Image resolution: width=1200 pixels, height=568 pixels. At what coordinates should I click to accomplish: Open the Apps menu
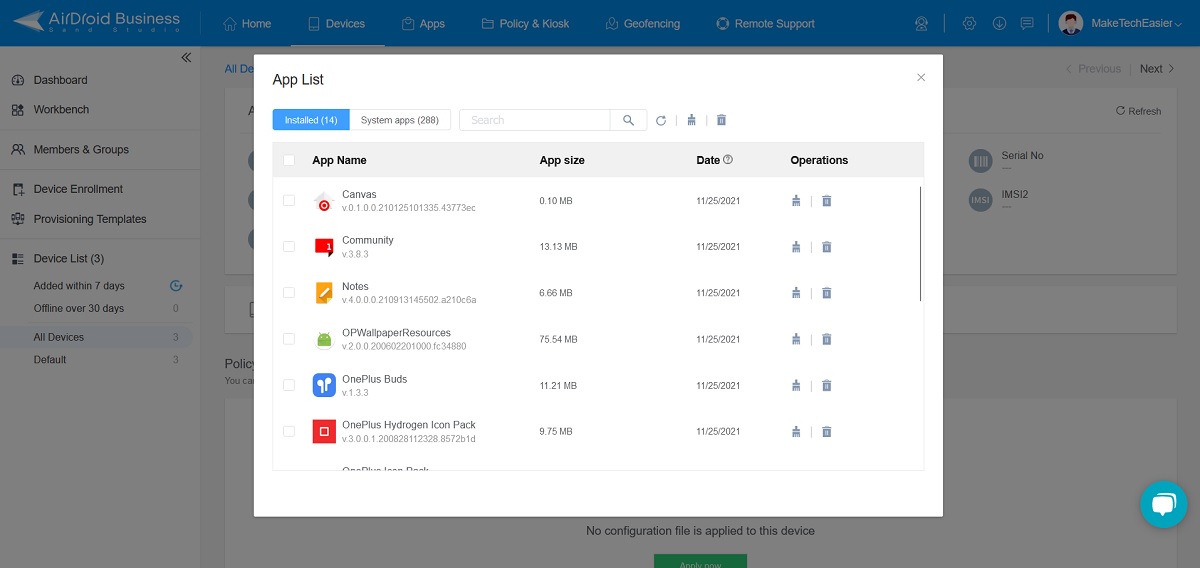[x=423, y=23]
